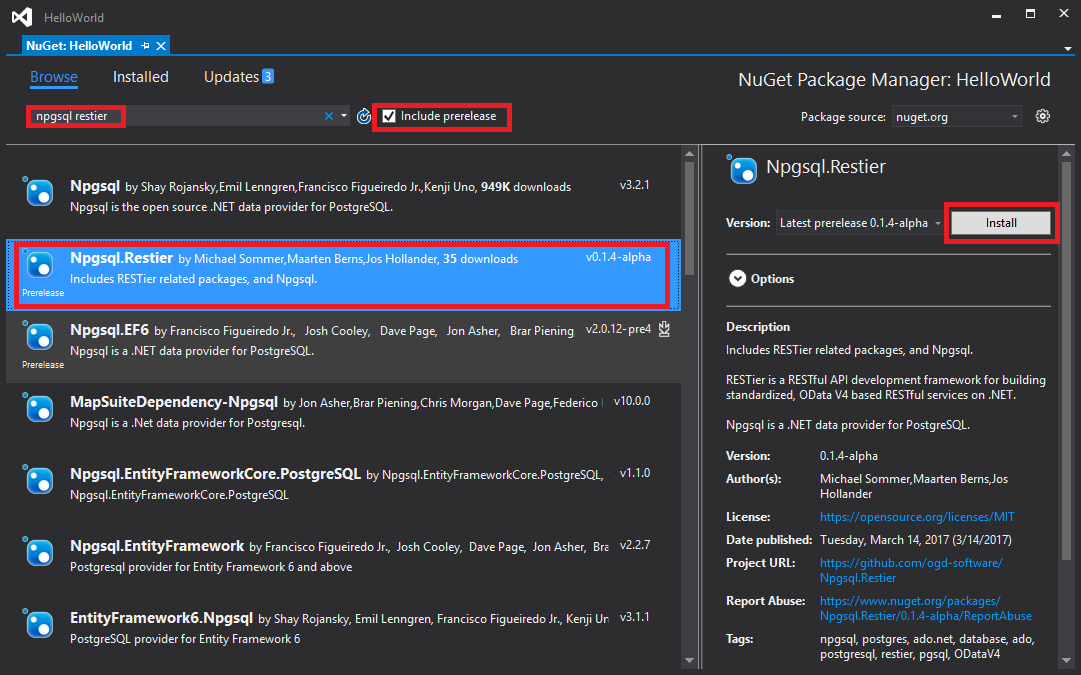Open the opensource.org MIT license link
This screenshot has width=1081, height=675.
pyautogui.click(x=917, y=516)
